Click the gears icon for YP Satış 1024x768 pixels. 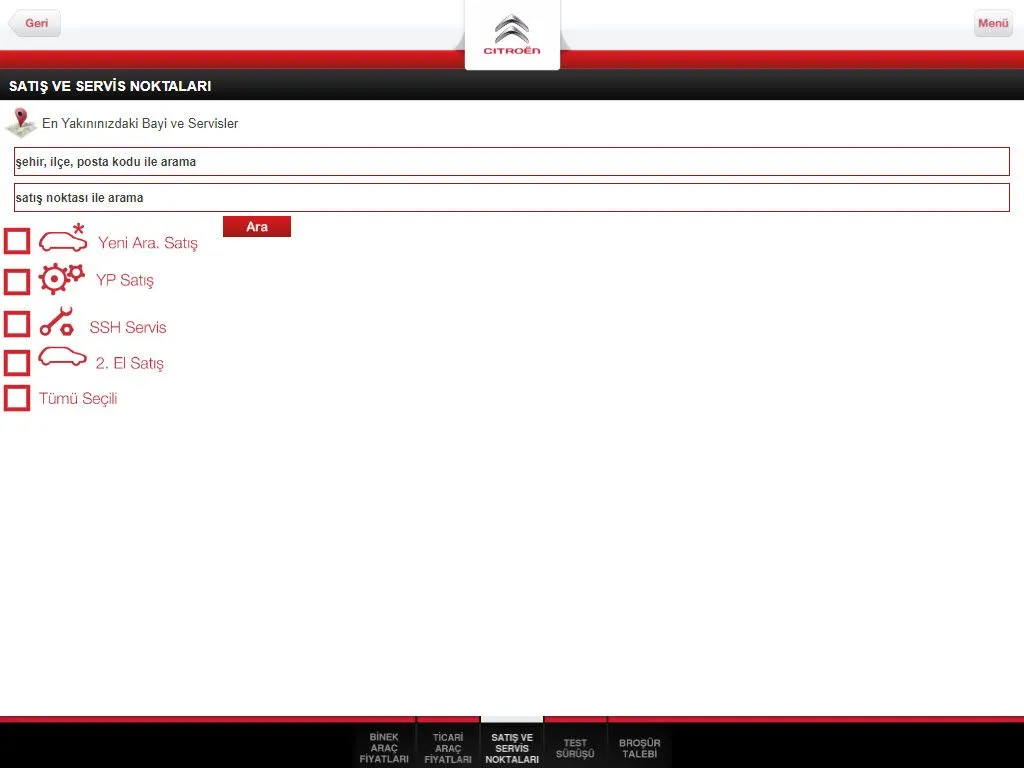click(62, 279)
